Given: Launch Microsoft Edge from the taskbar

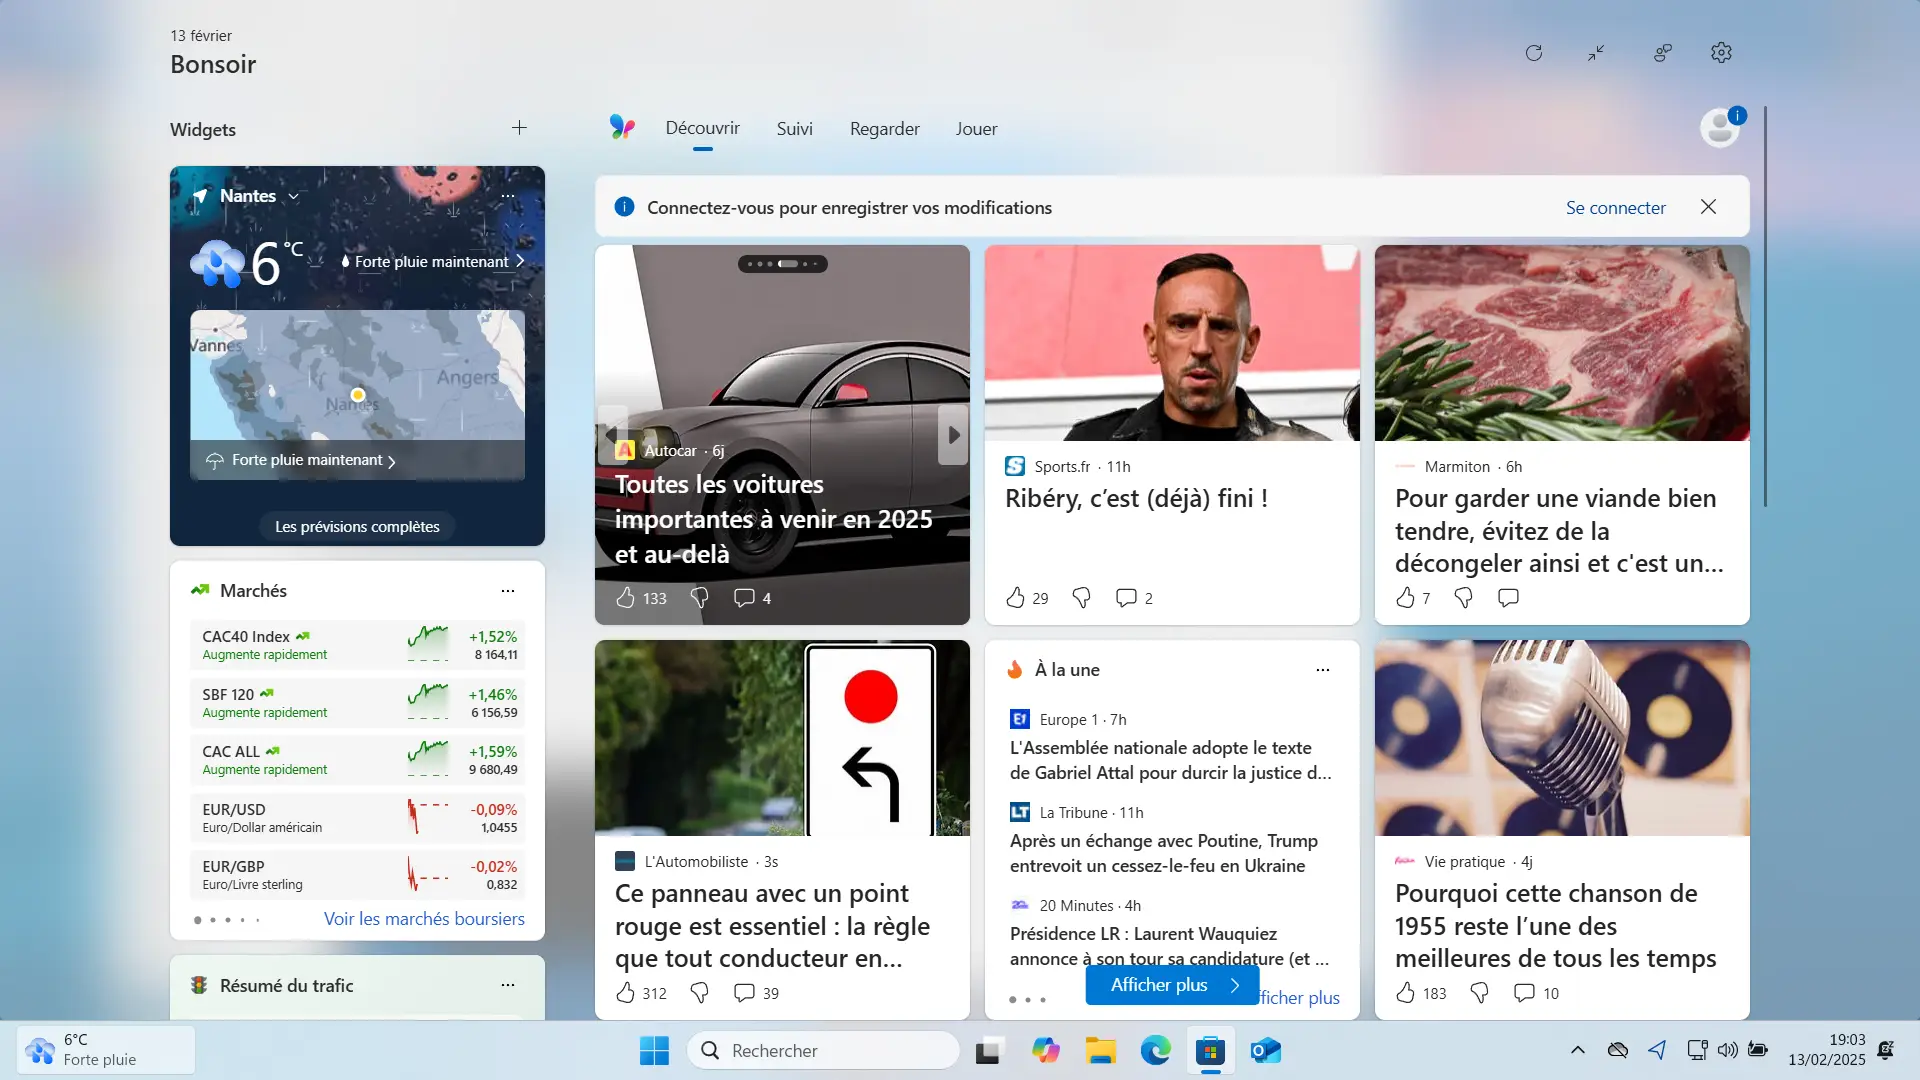Looking at the screenshot, I should [1155, 1051].
